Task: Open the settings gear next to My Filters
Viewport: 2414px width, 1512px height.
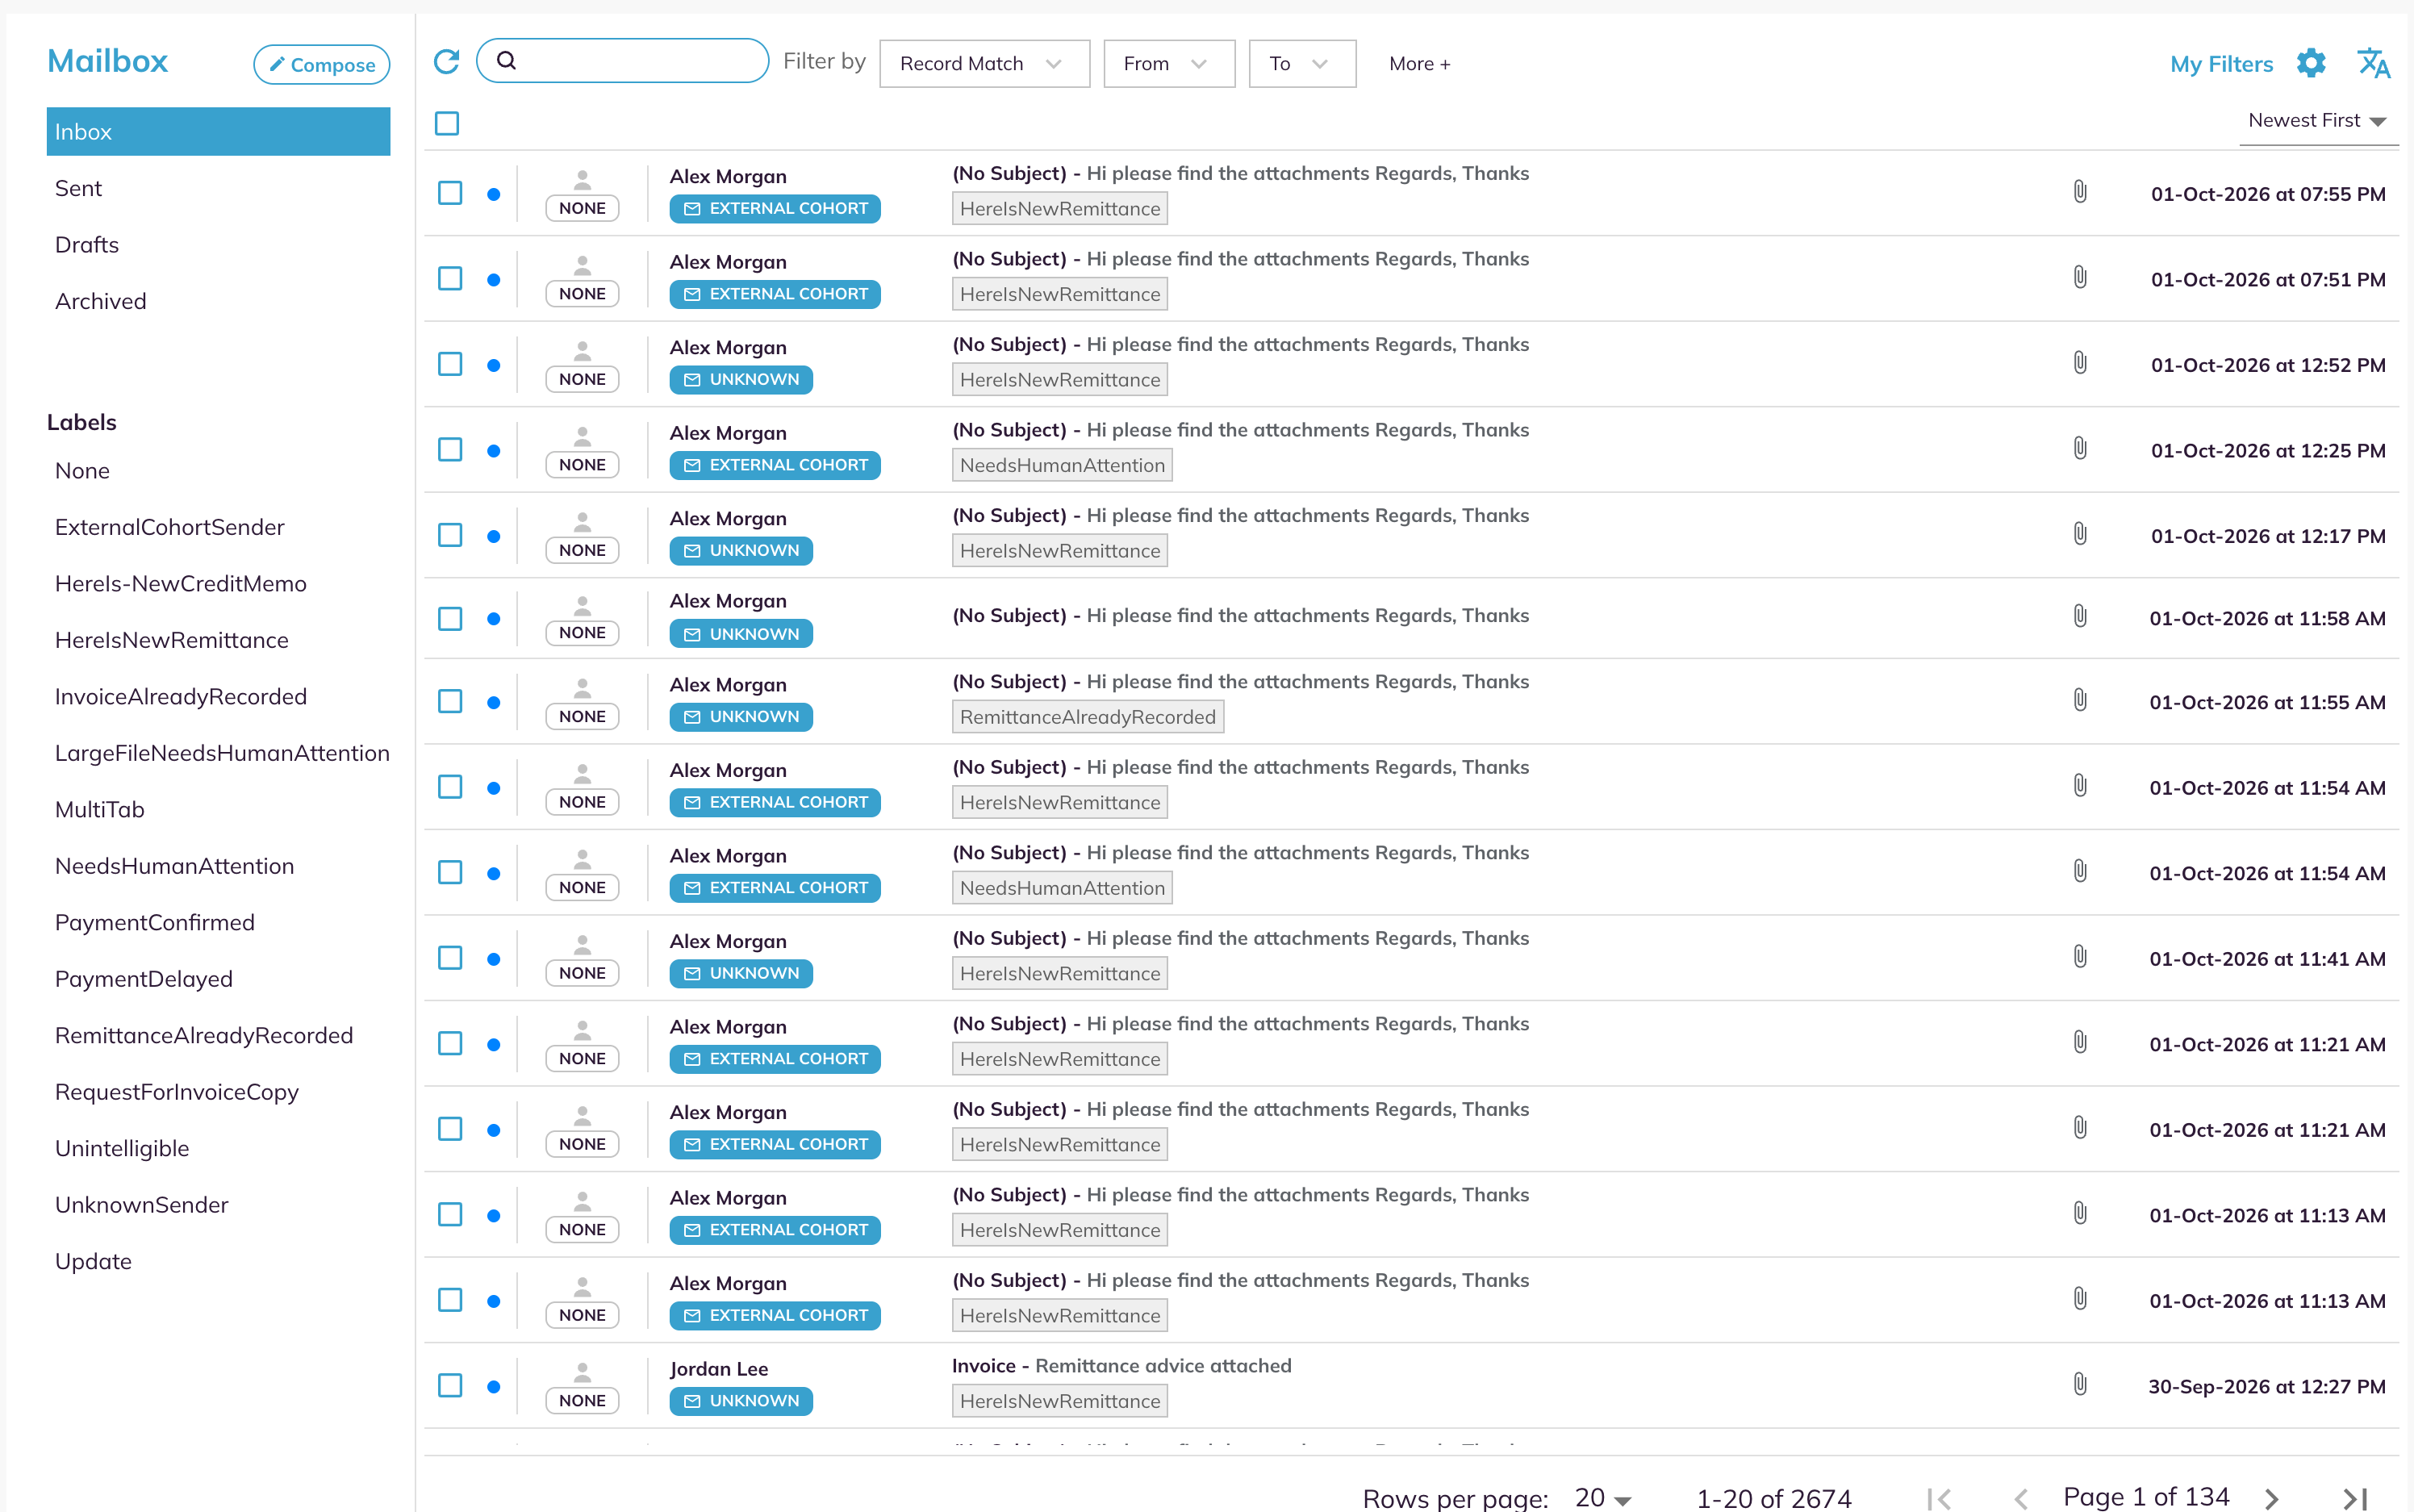Action: (x=2311, y=63)
